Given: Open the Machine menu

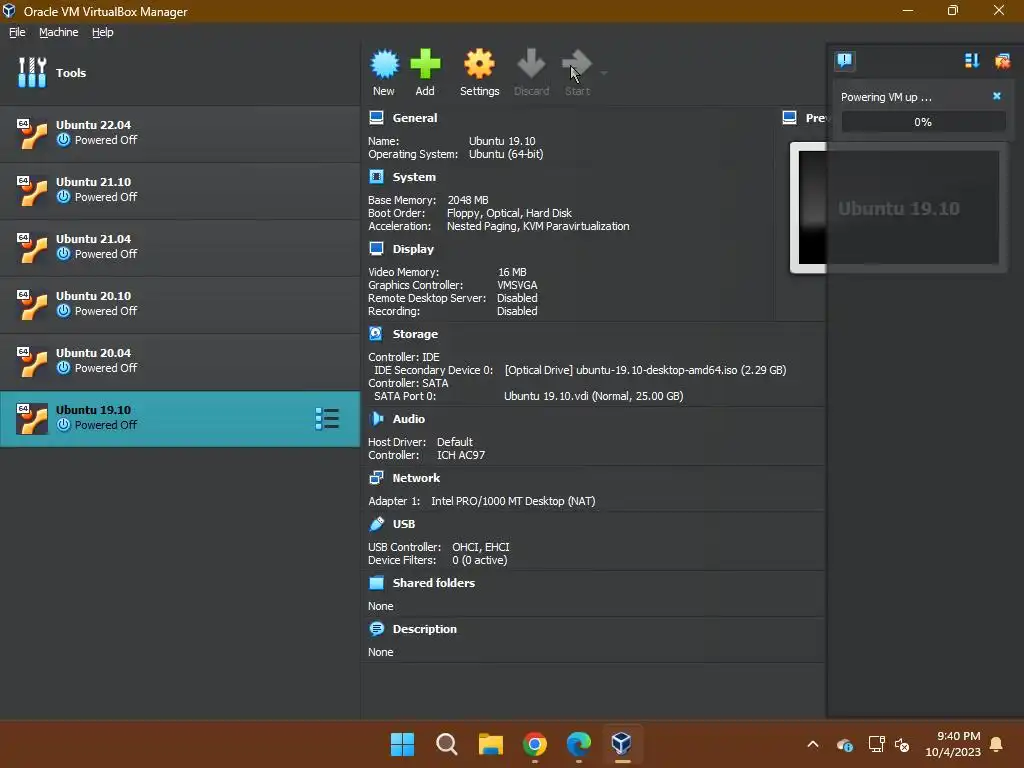Looking at the screenshot, I should tap(59, 32).
